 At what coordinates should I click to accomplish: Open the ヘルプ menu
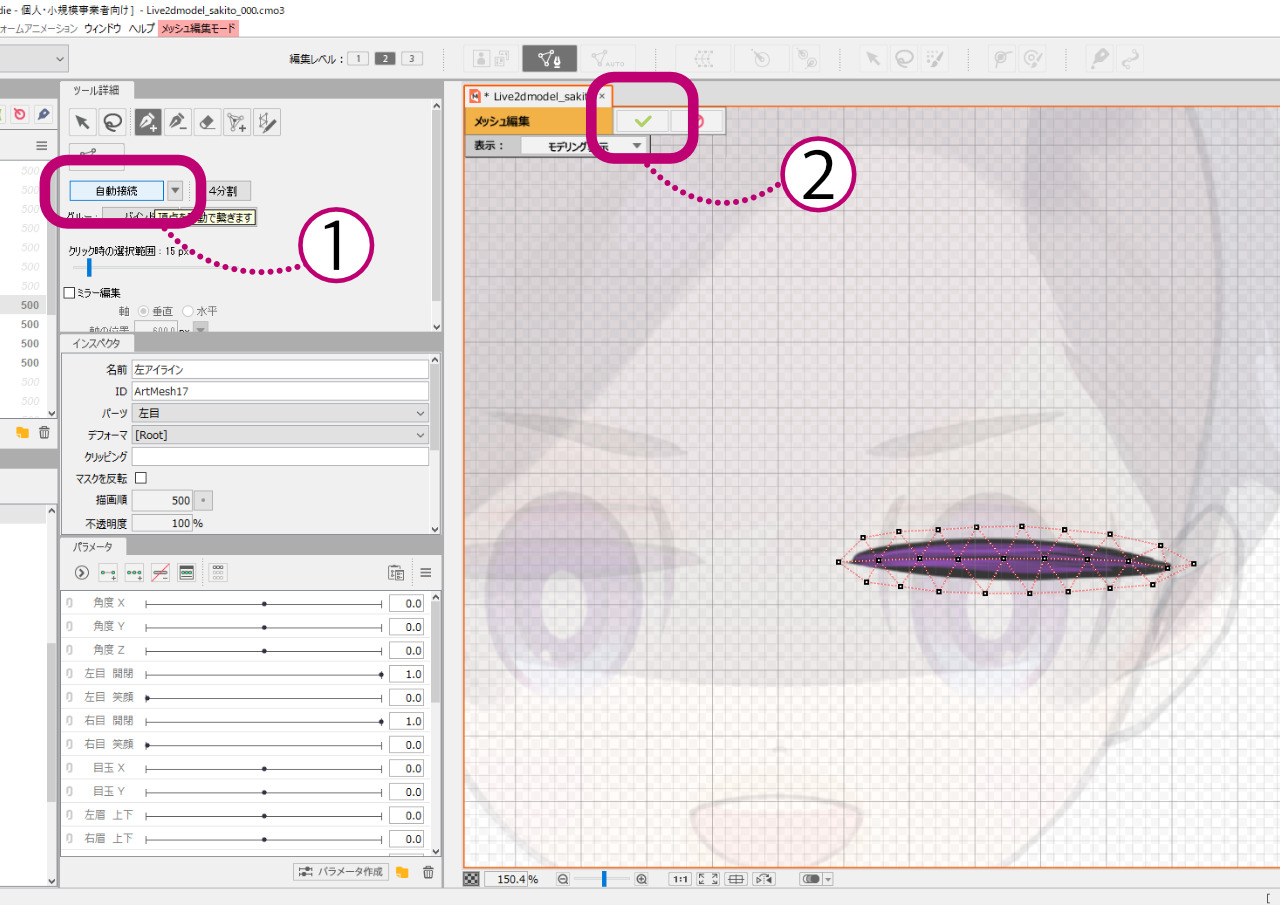tap(142, 28)
